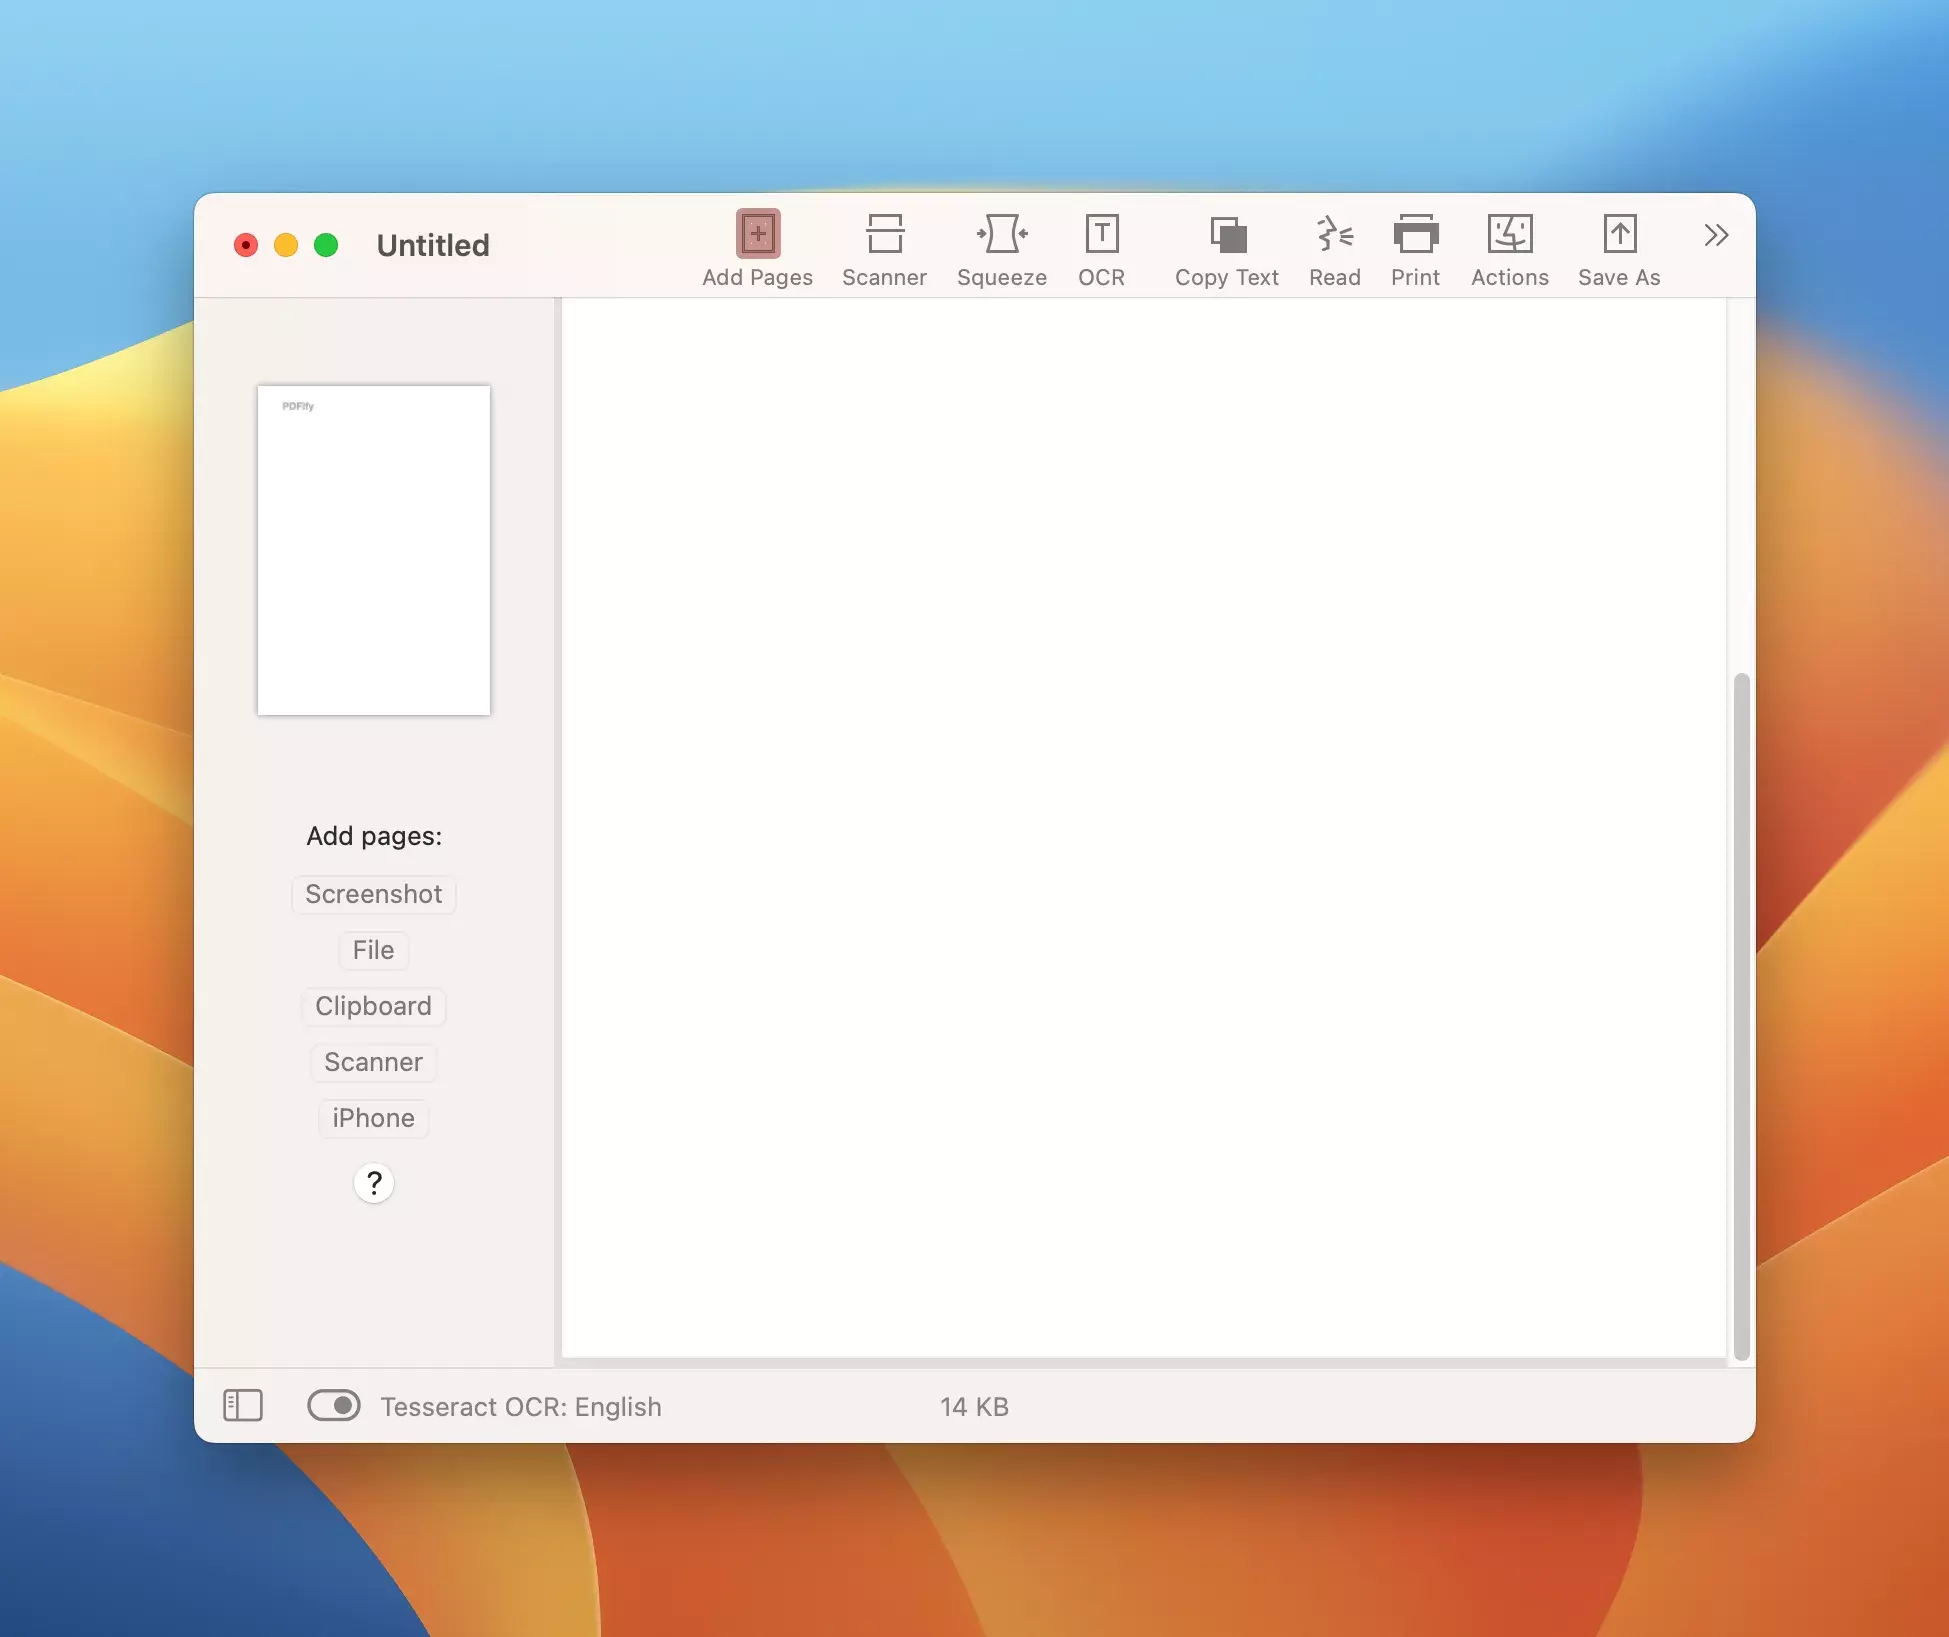Screen dimensions: 1949x1637
Task: Run OCR from the toolbar
Action: tap(1101, 234)
